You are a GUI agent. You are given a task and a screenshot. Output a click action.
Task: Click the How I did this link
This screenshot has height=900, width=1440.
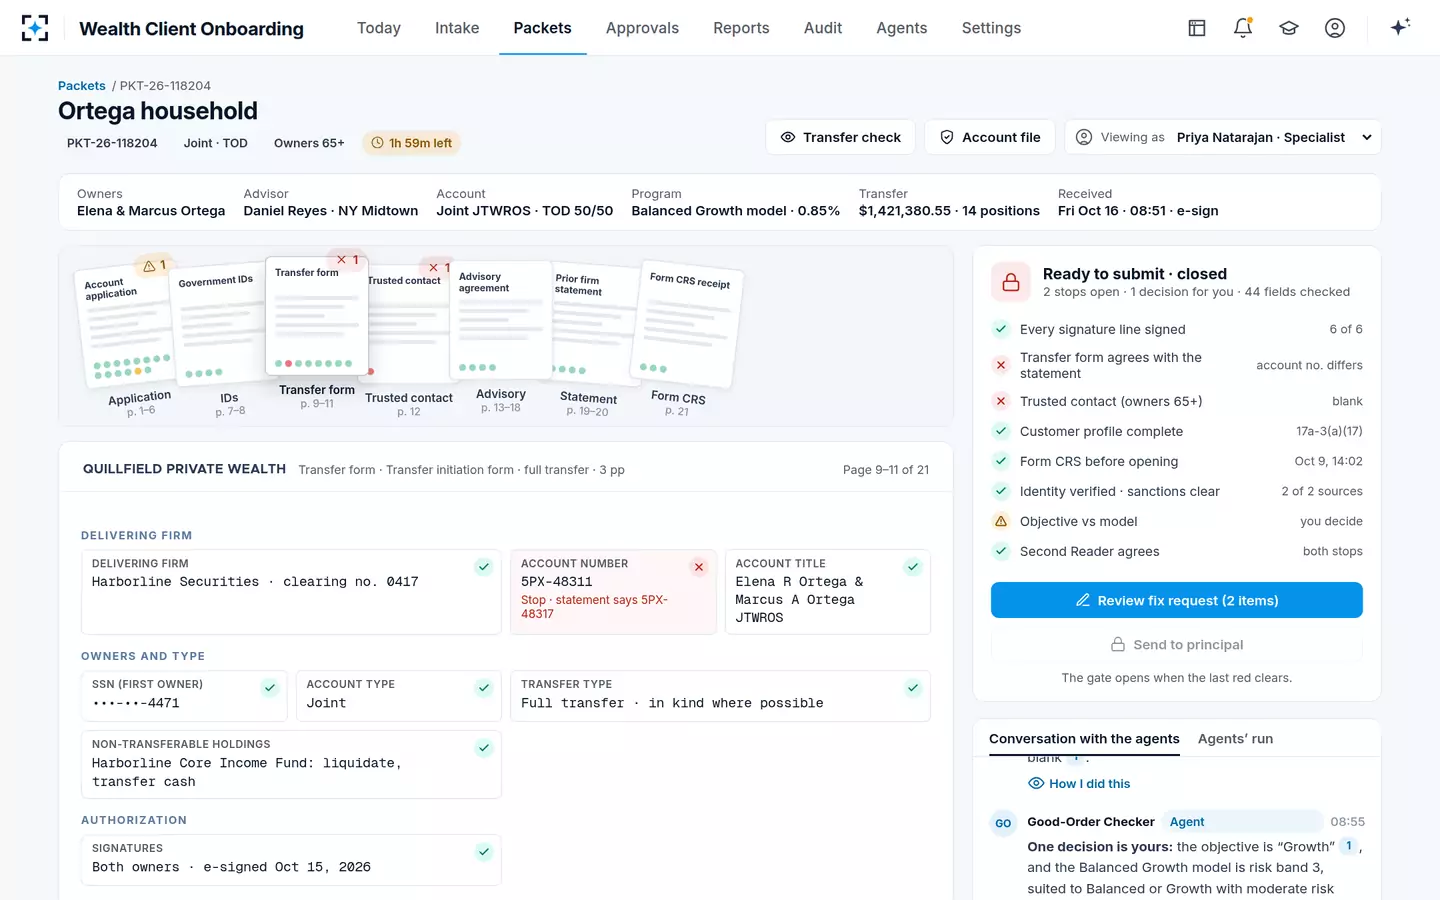(x=1079, y=784)
